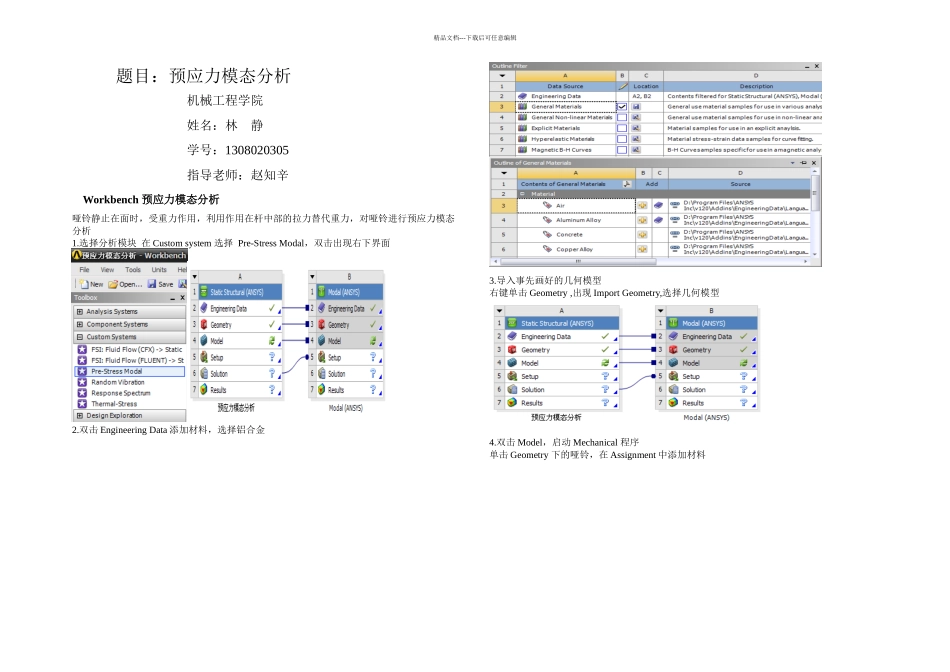Screen dimensions: 950x672
Task: Click the Thermal-Stress star icon
Action: click(x=82, y=404)
